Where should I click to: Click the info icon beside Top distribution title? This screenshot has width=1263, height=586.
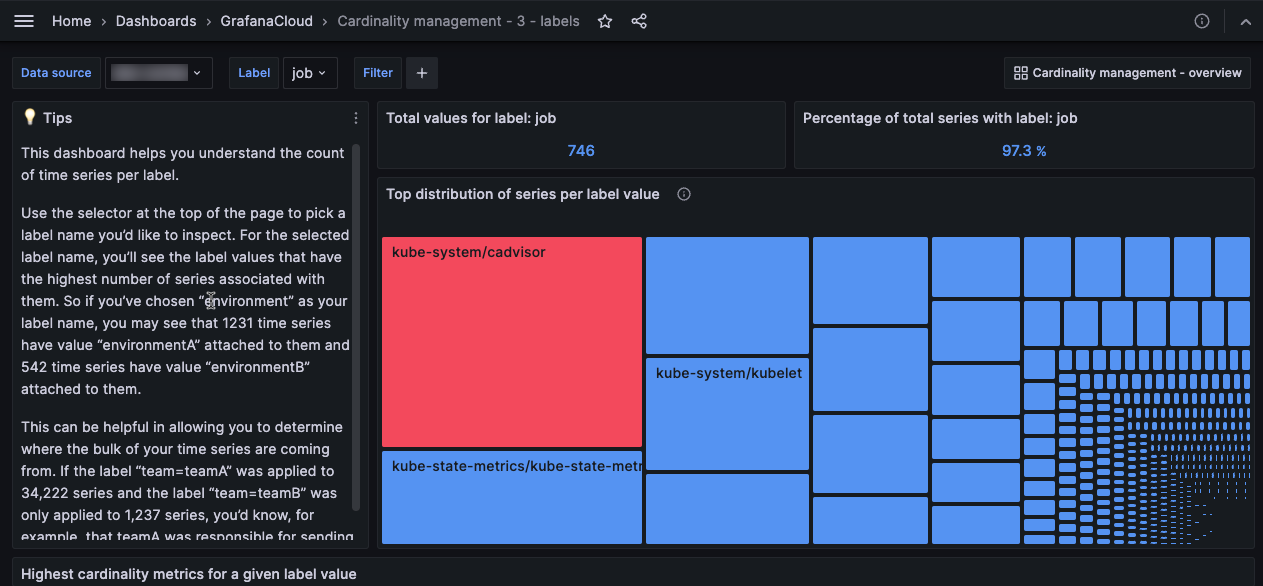683,194
